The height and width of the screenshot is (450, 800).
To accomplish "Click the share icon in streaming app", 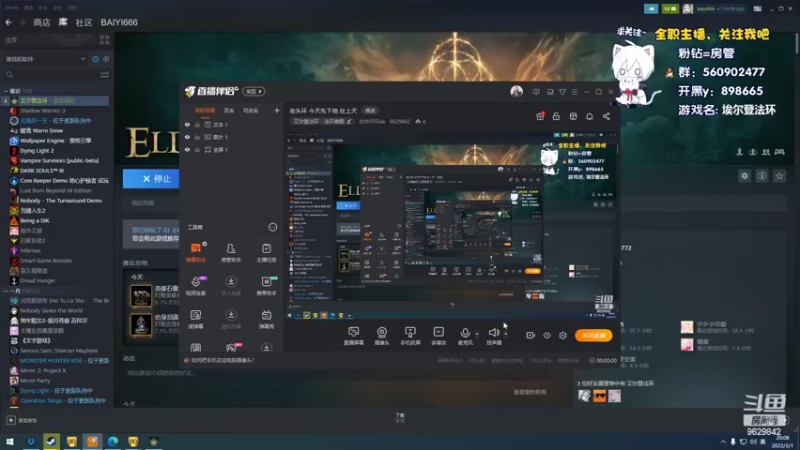I will [606, 116].
